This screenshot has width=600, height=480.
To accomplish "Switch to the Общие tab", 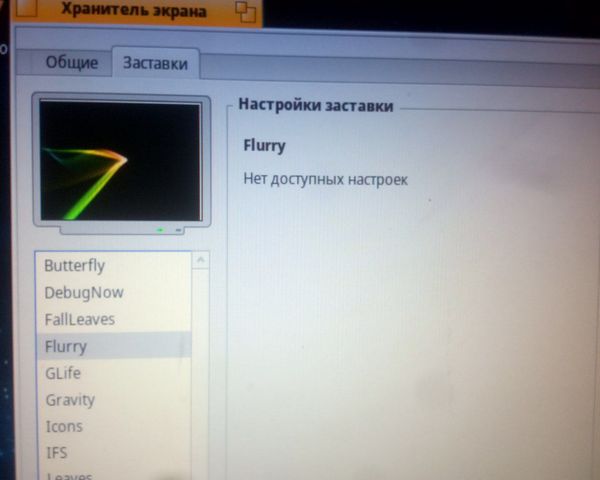I will pyautogui.click(x=72, y=62).
